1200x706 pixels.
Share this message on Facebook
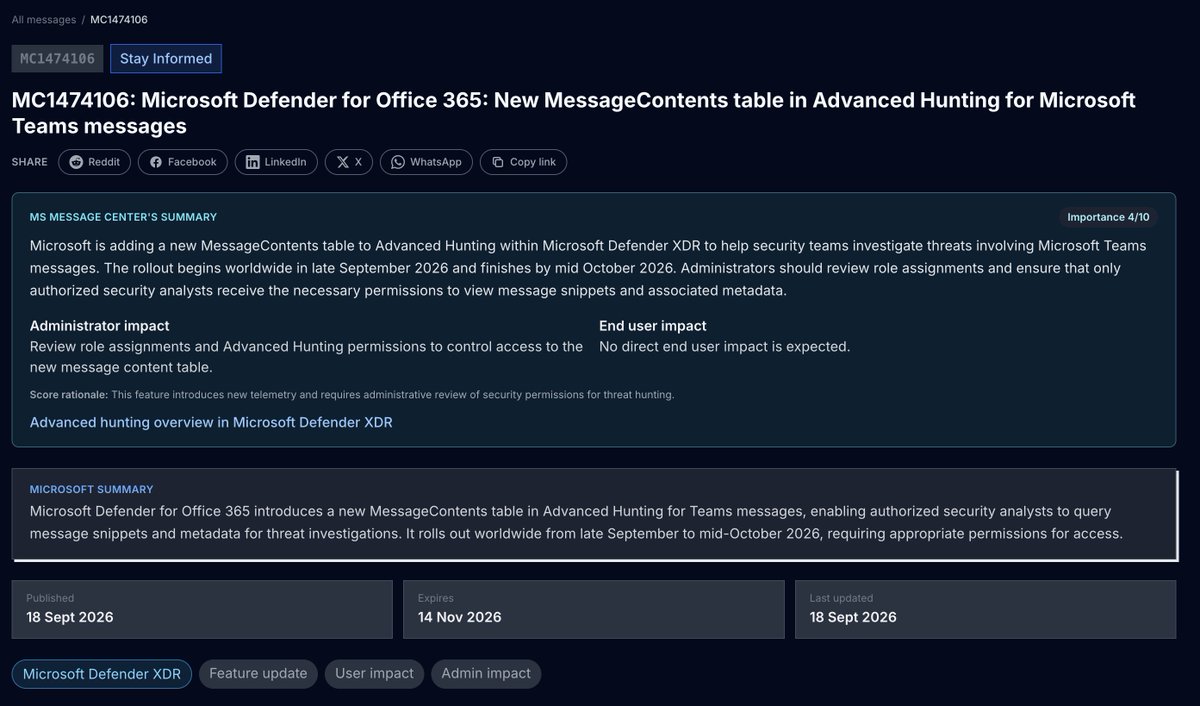(183, 162)
